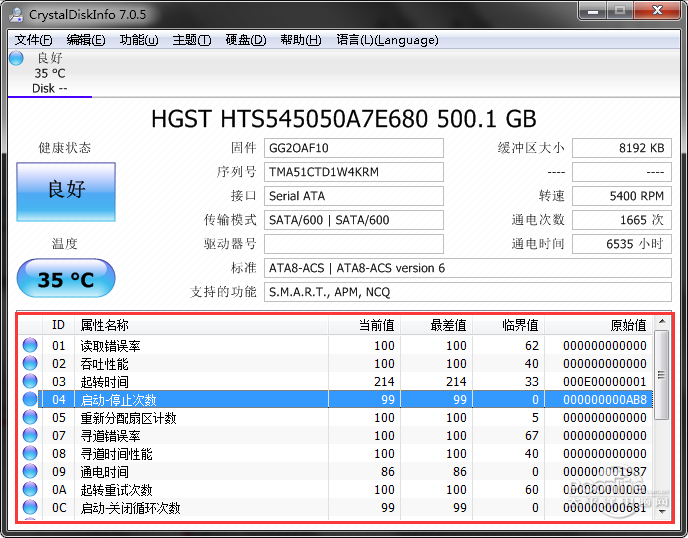Click the 35 °C temperature button
Screen dimensions: 688x538
pos(66,278)
